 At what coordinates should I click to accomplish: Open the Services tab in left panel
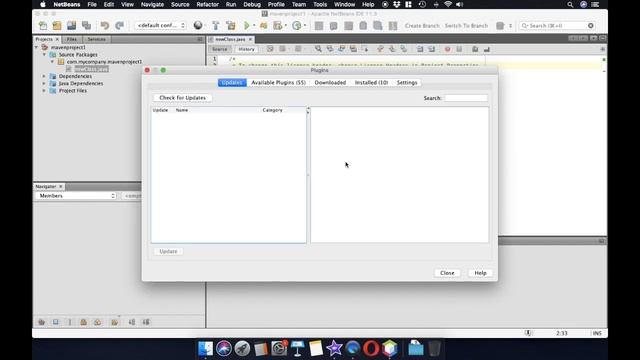coord(97,39)
